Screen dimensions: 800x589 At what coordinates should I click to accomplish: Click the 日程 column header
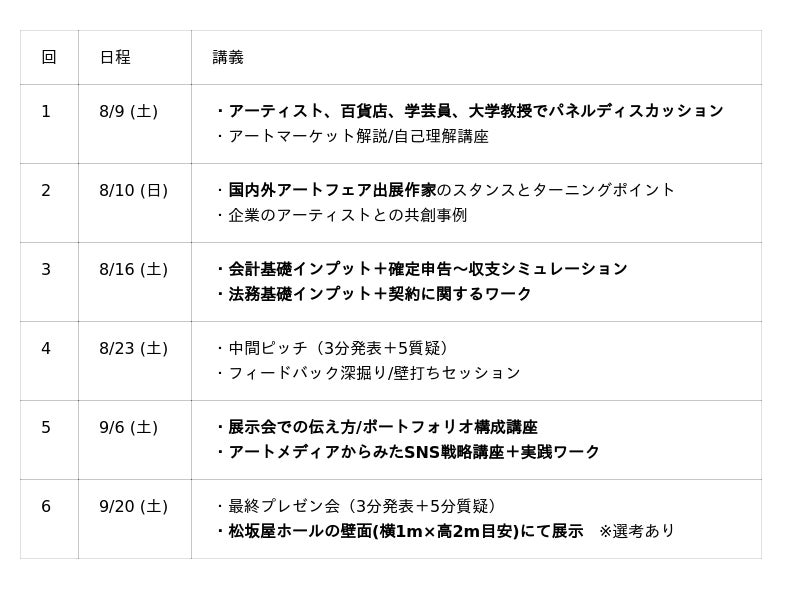(115, 58)
